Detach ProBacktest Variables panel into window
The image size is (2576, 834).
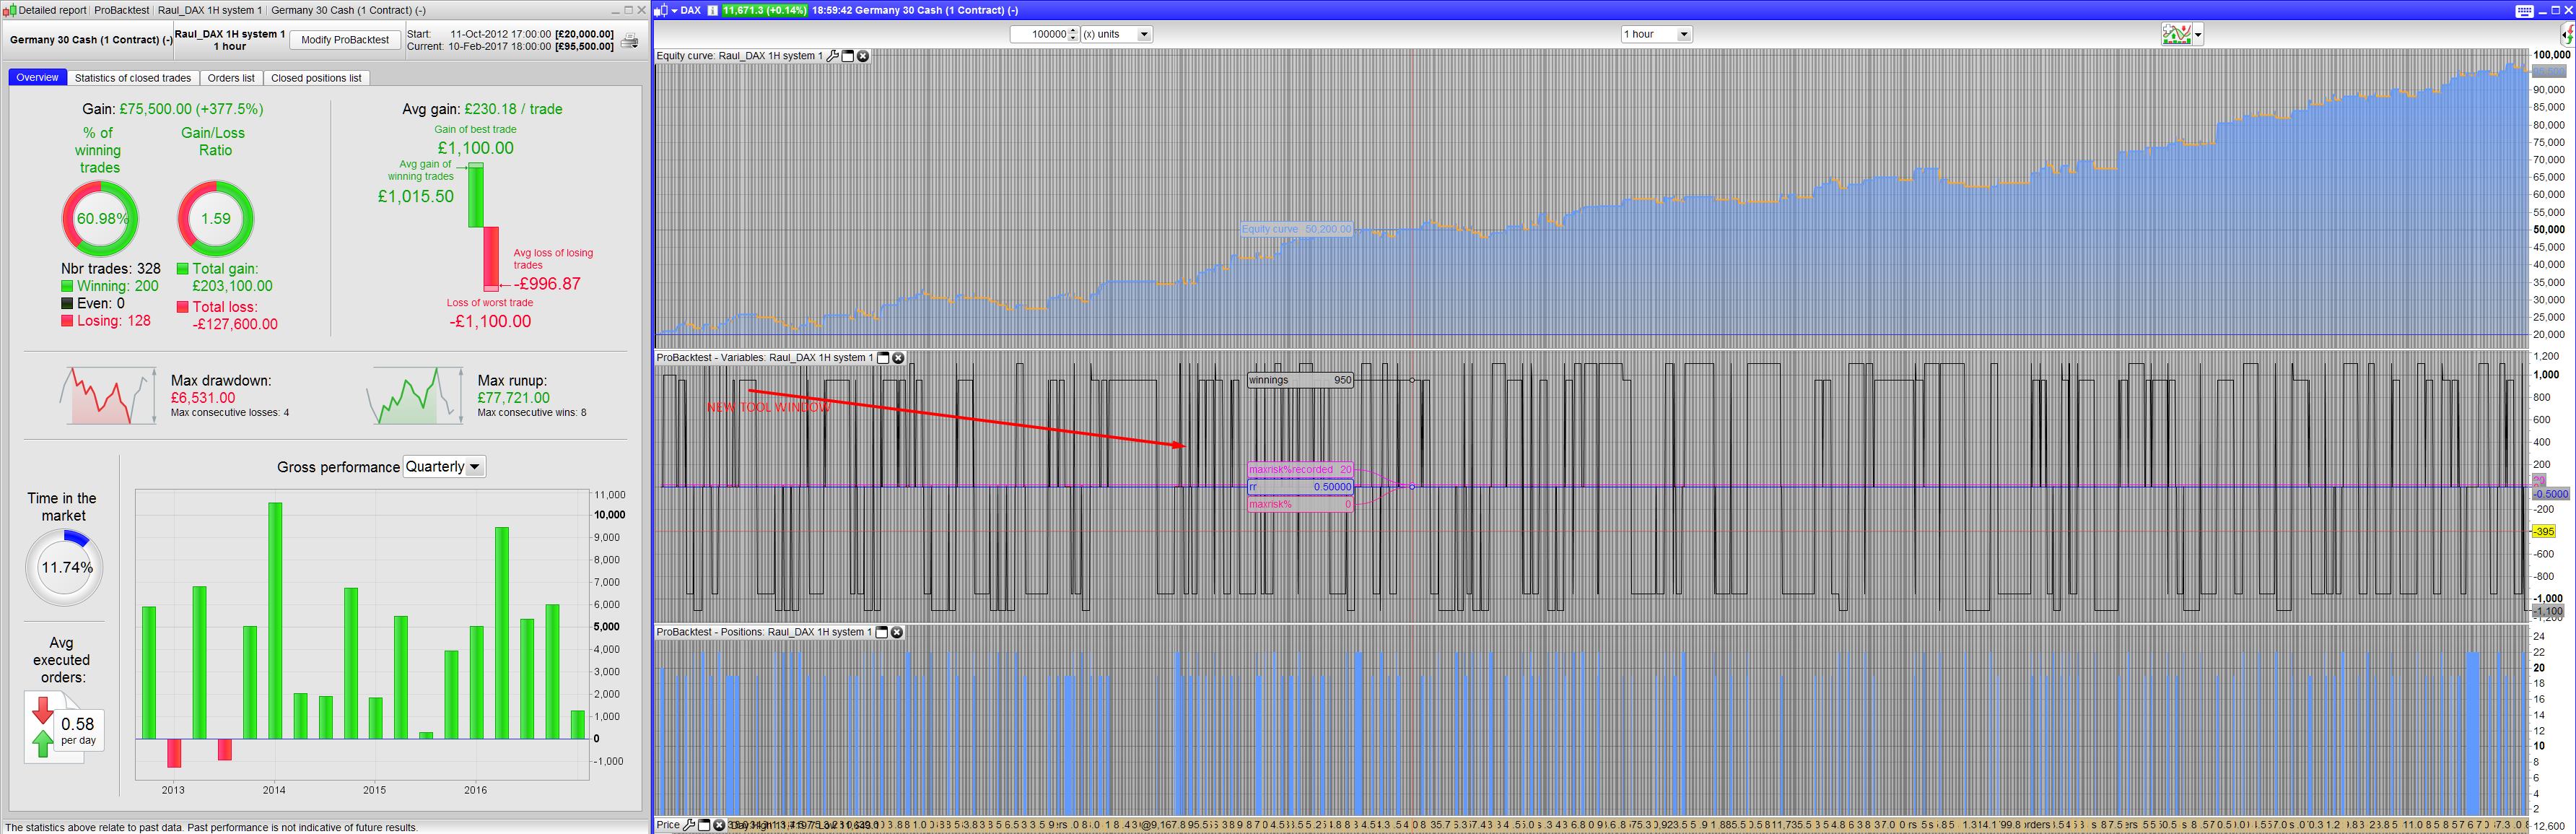coord(883,358)
